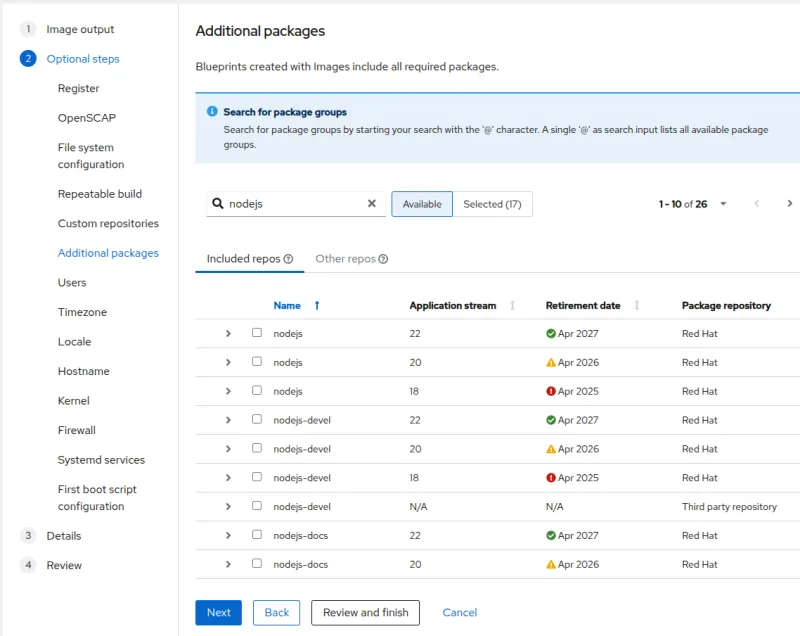This screenshot has height=636, width=800.
Task: Click the red alert icon beside Apr 2025
Action: tap(552, 391)
